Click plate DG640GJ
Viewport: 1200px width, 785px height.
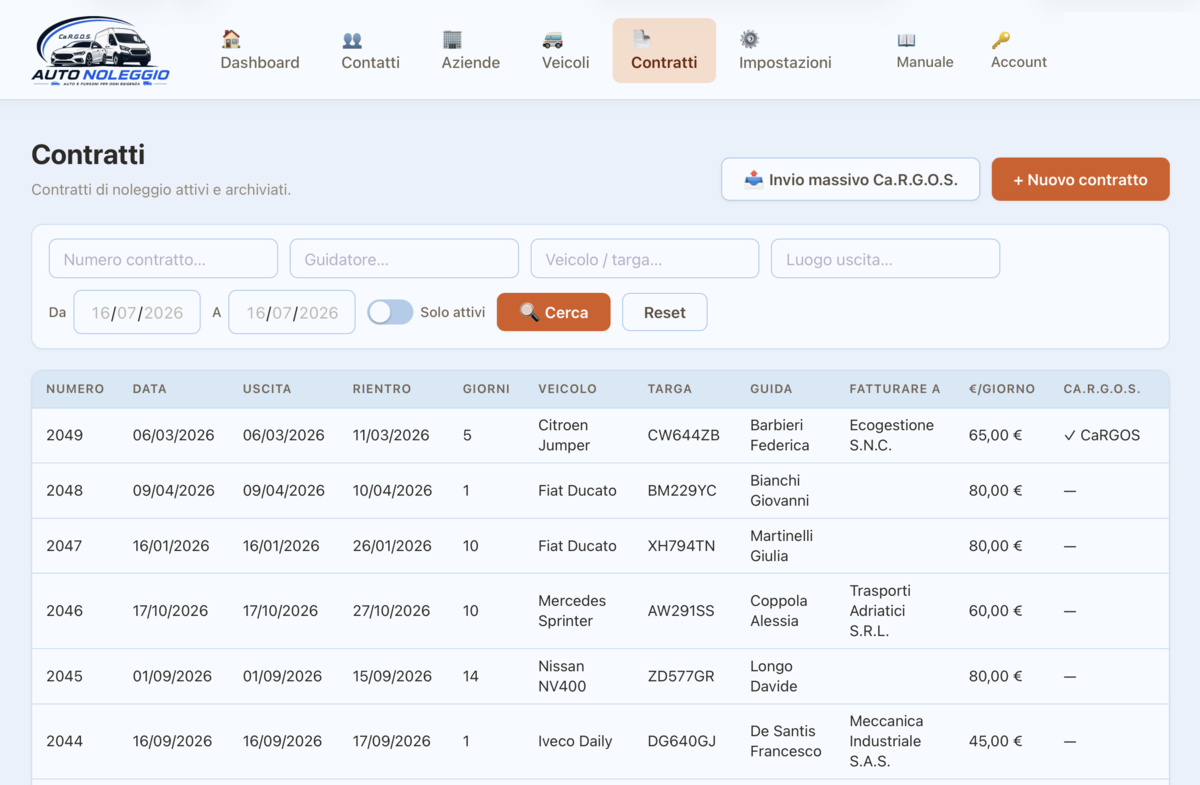point(682,741)
